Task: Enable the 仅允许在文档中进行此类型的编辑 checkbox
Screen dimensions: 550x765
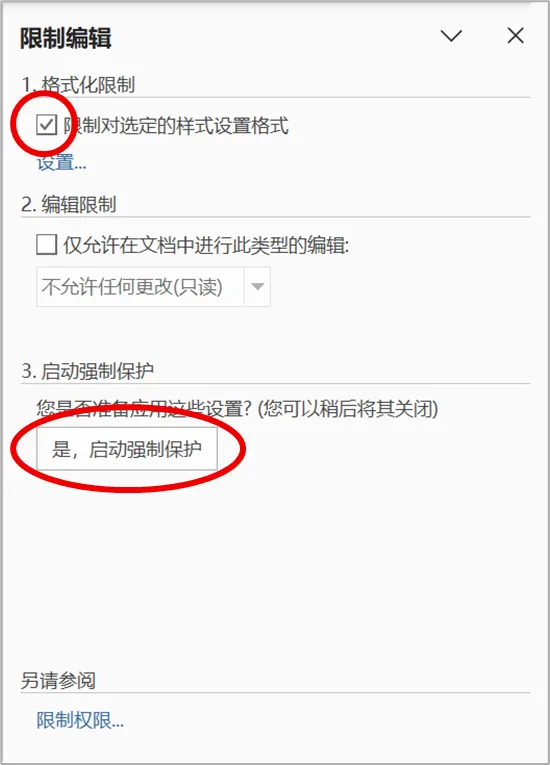Action: click(46, 244)
